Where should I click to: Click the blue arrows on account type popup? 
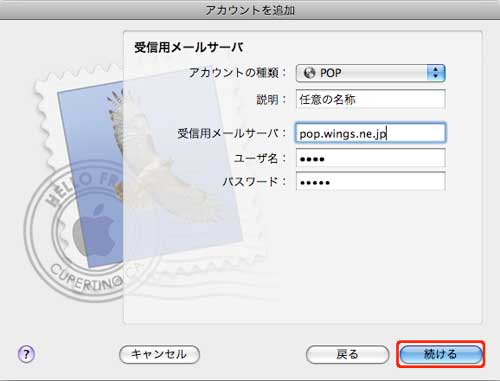click(436, 73)
